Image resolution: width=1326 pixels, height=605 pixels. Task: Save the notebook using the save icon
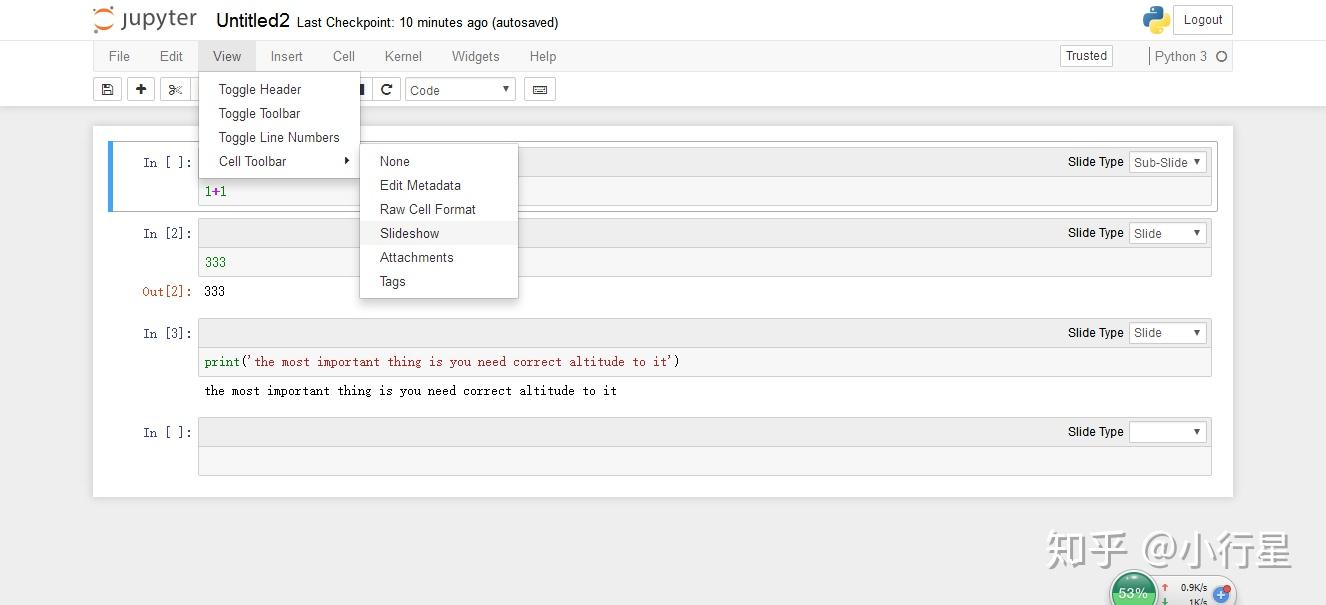coord(107,89)
